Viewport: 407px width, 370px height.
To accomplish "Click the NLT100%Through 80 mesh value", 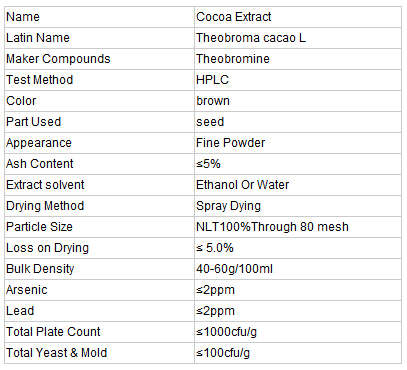I will point(272,227).
